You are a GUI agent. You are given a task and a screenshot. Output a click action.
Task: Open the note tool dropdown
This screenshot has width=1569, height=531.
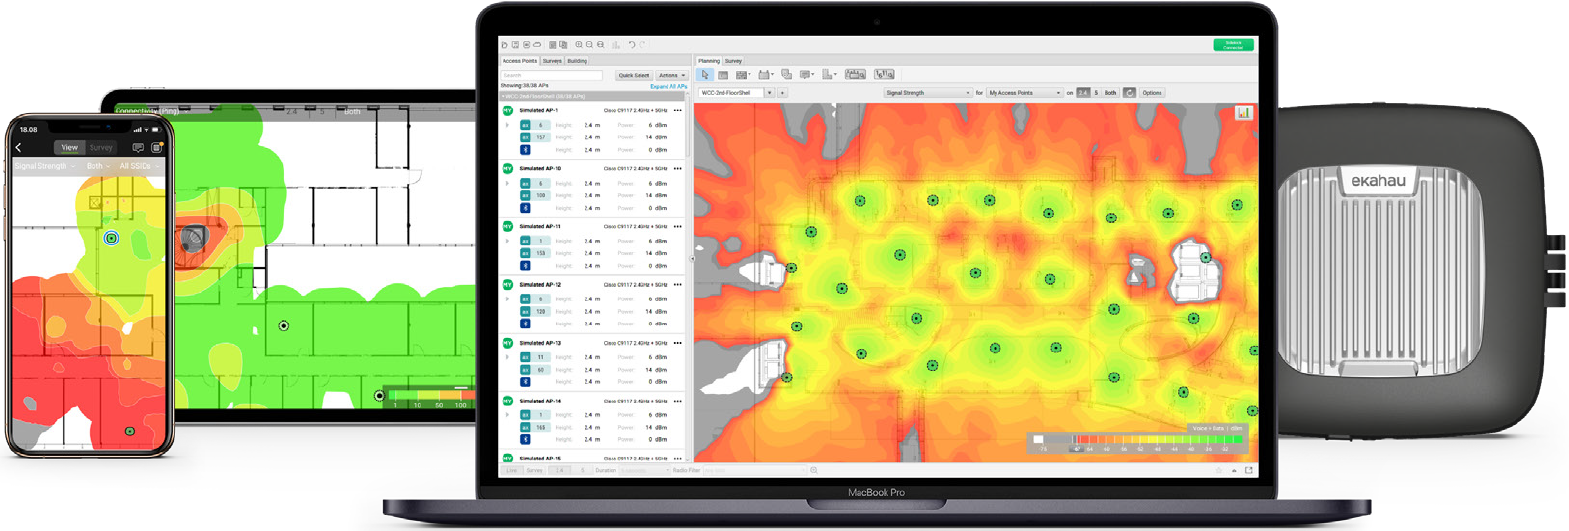(x=806, y=75)
